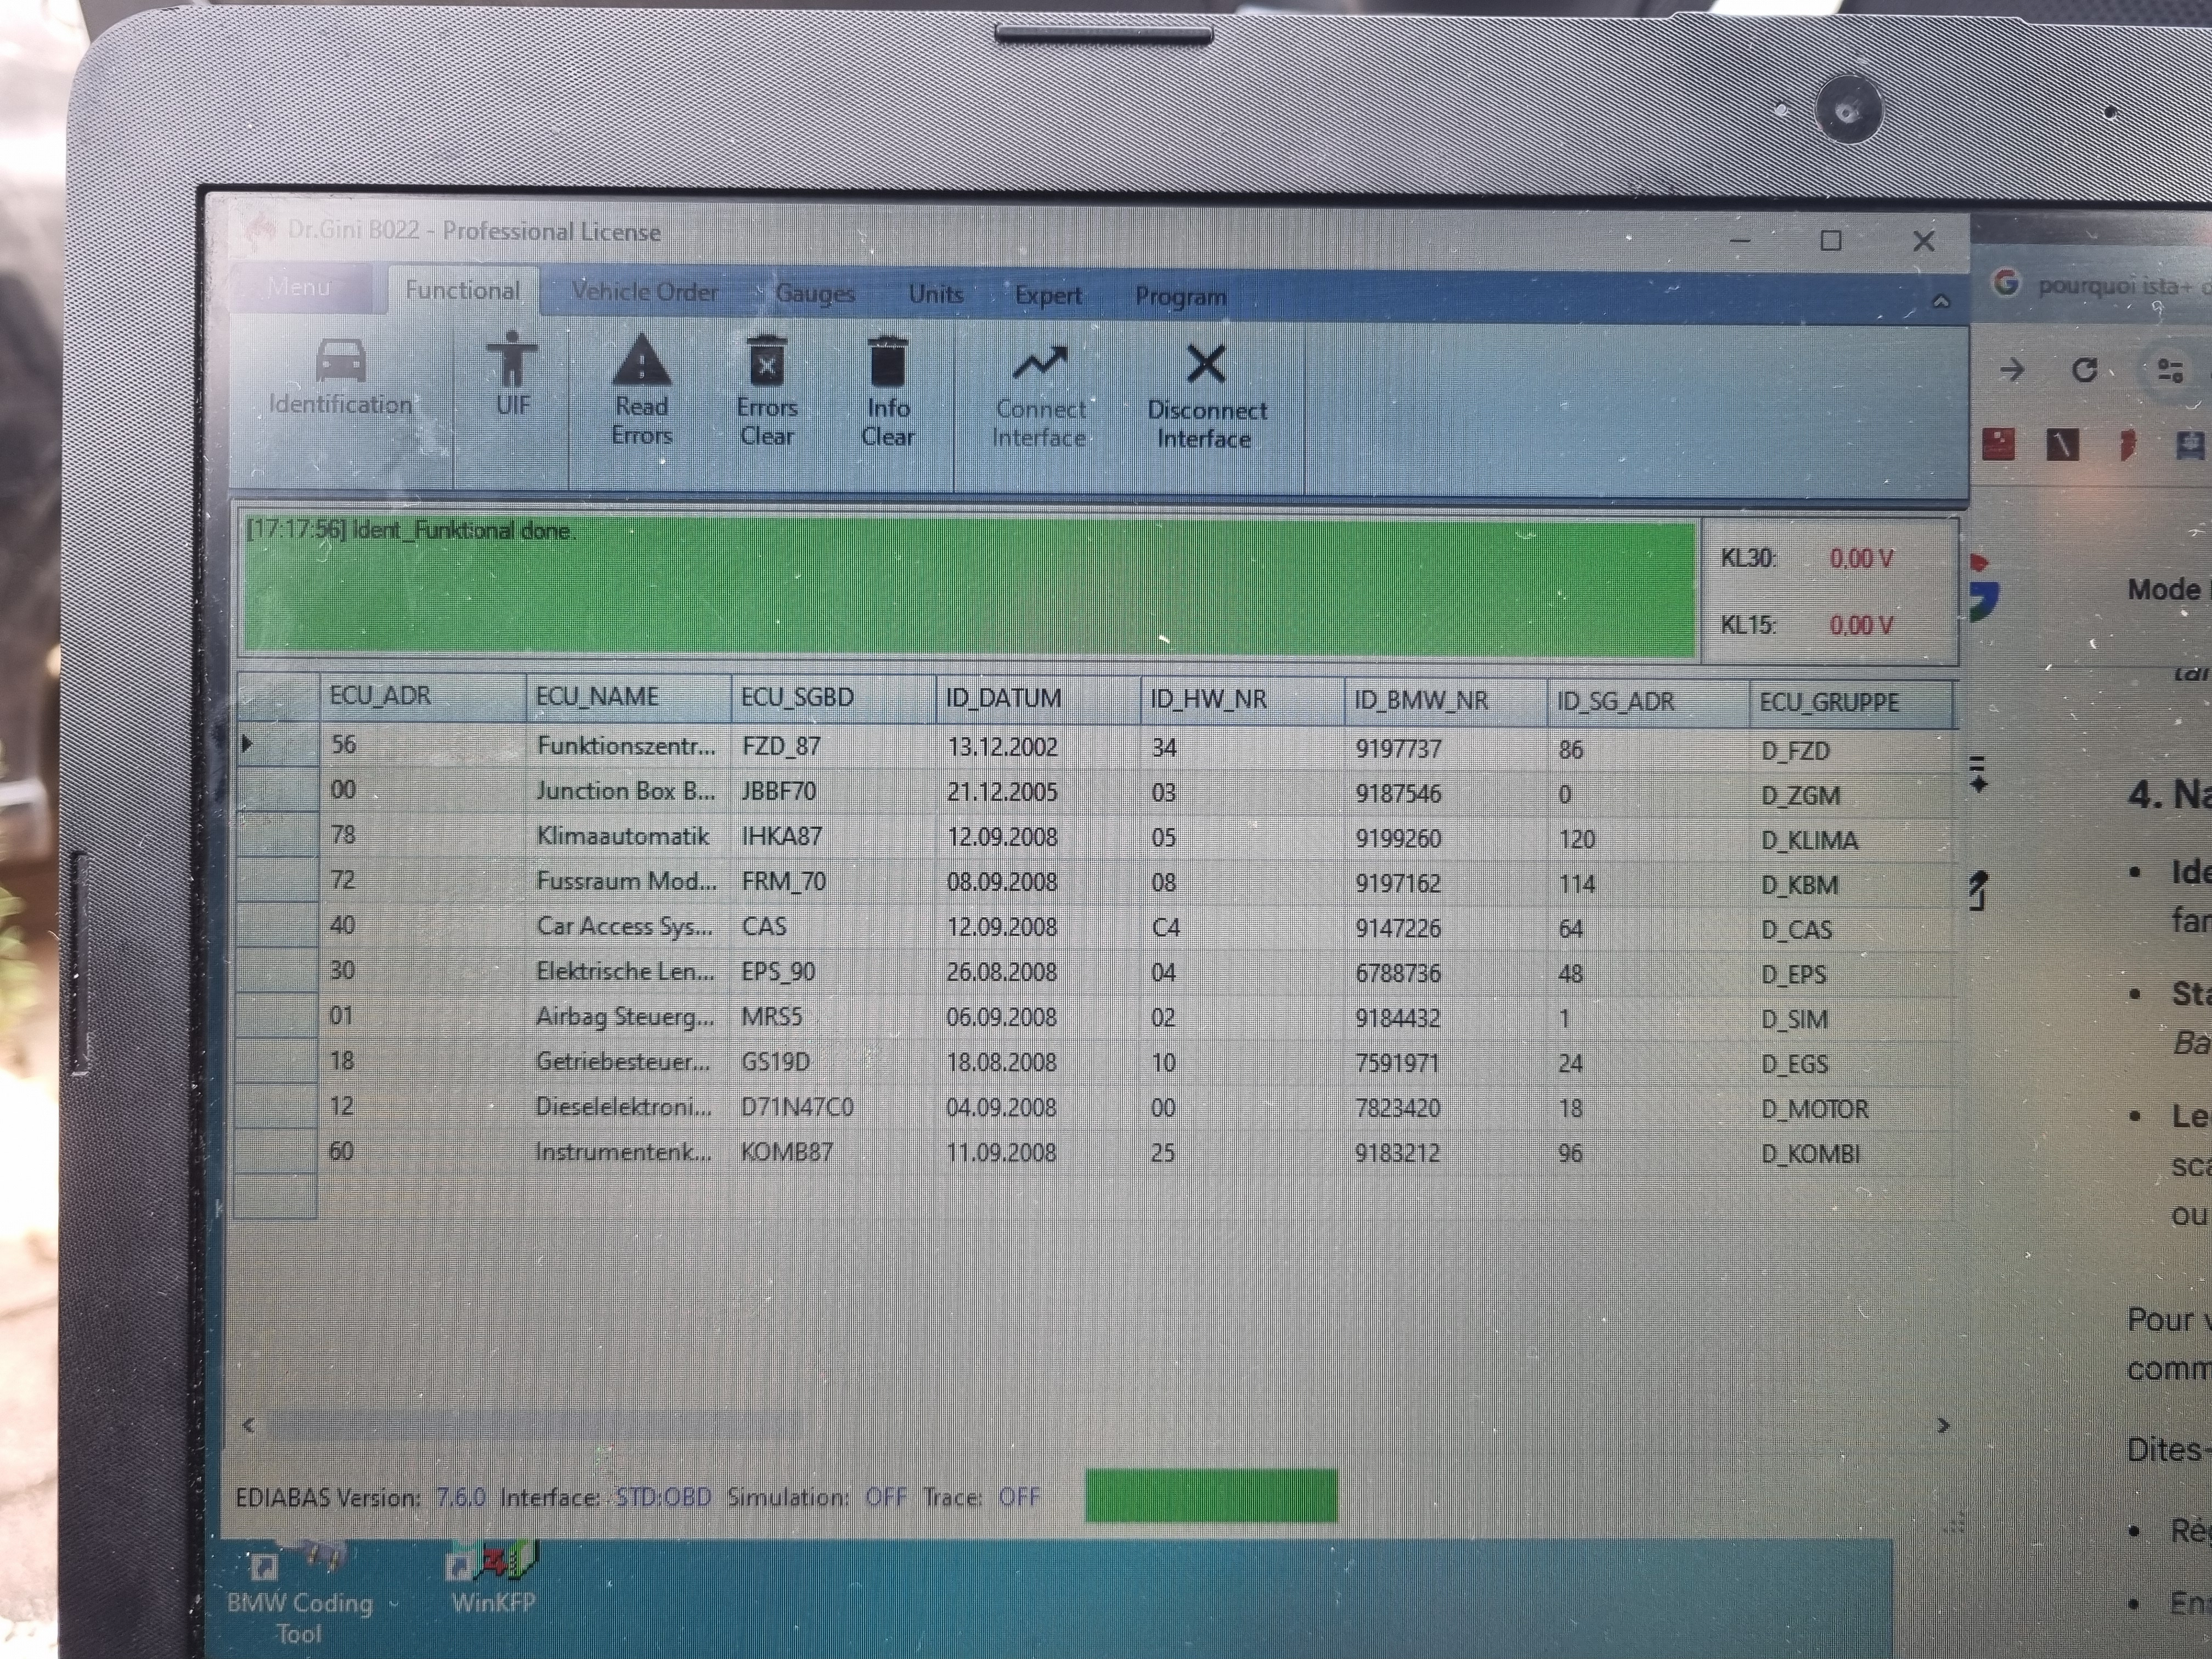Sort by the ECU_SGBD column header

pos(833,698)
